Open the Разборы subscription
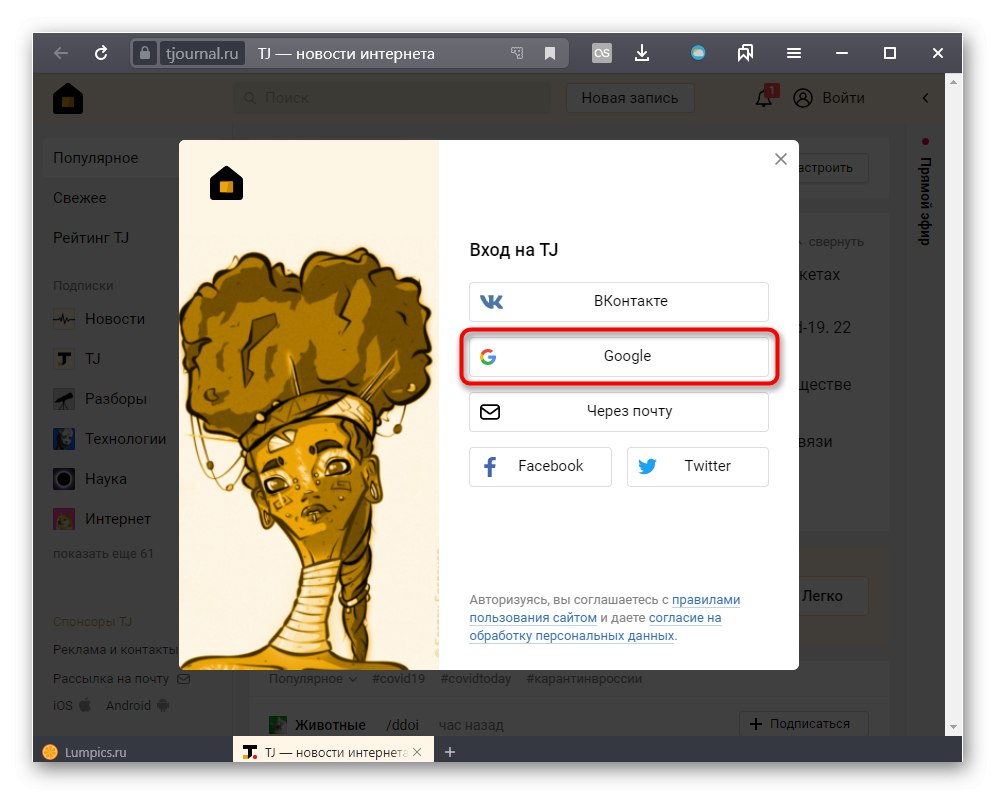Image resolution: width=995 pixels, height=794 pixels. click(x=115, y=399)
